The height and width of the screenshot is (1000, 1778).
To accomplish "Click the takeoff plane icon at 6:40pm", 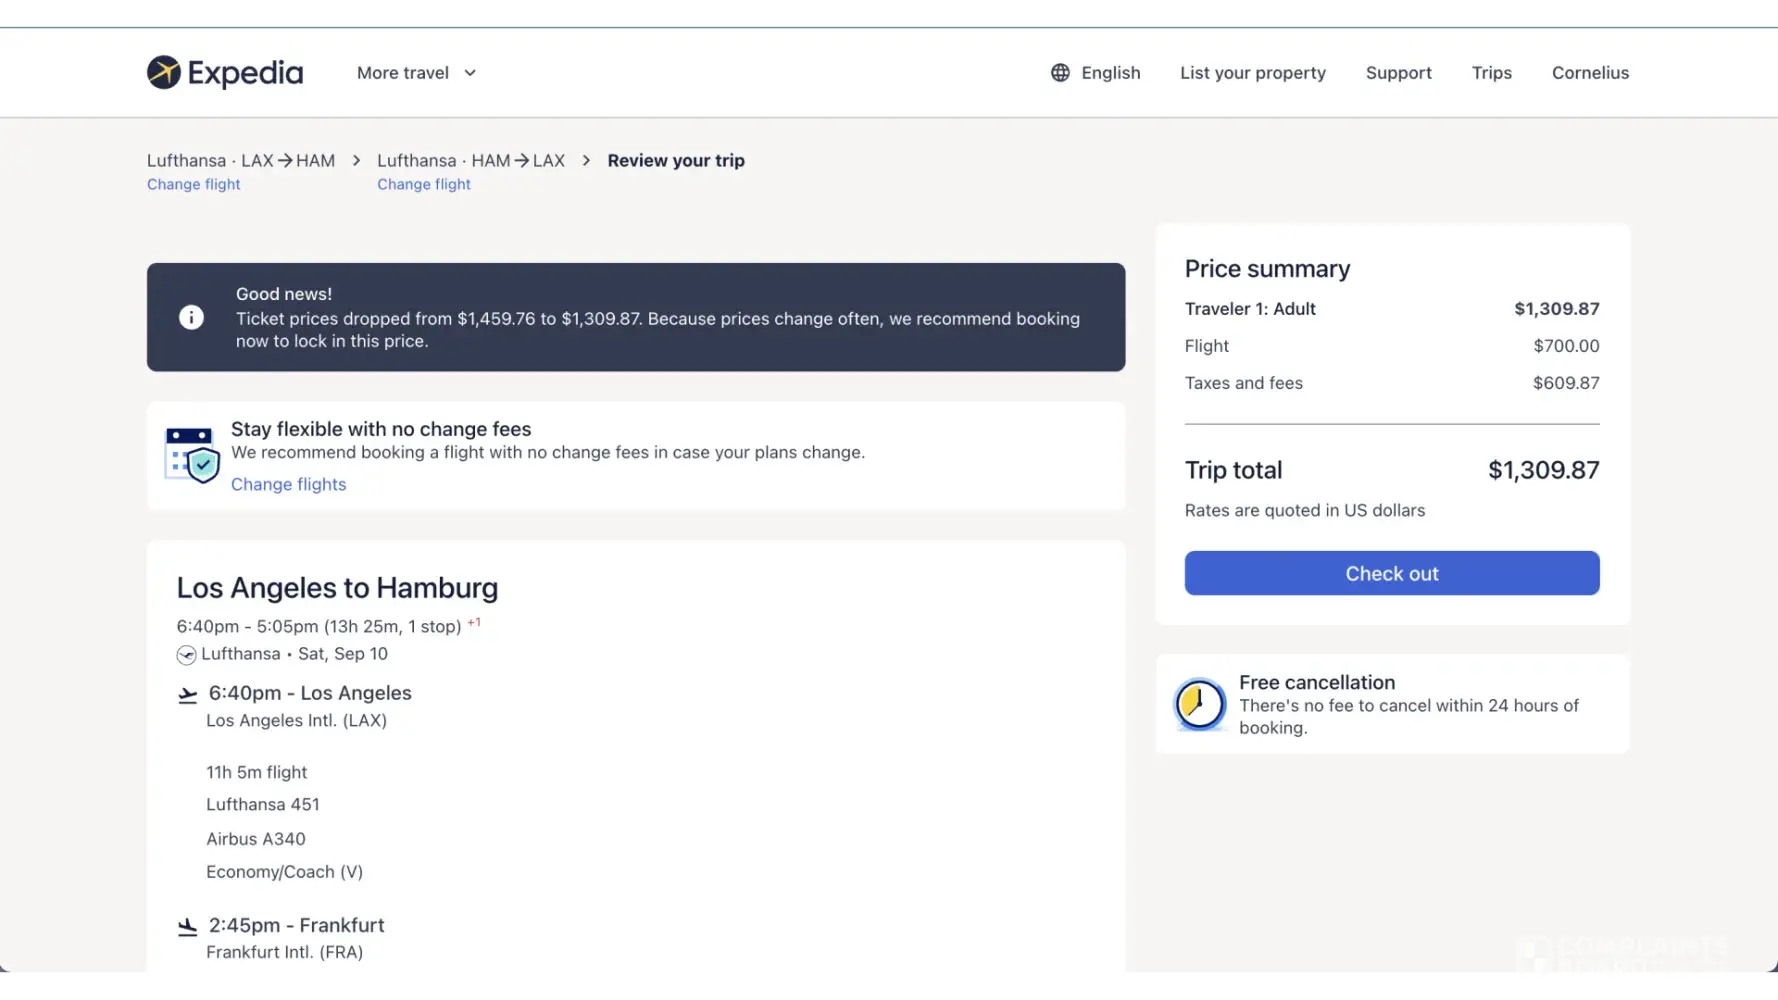I will click(x=187, y=695).
